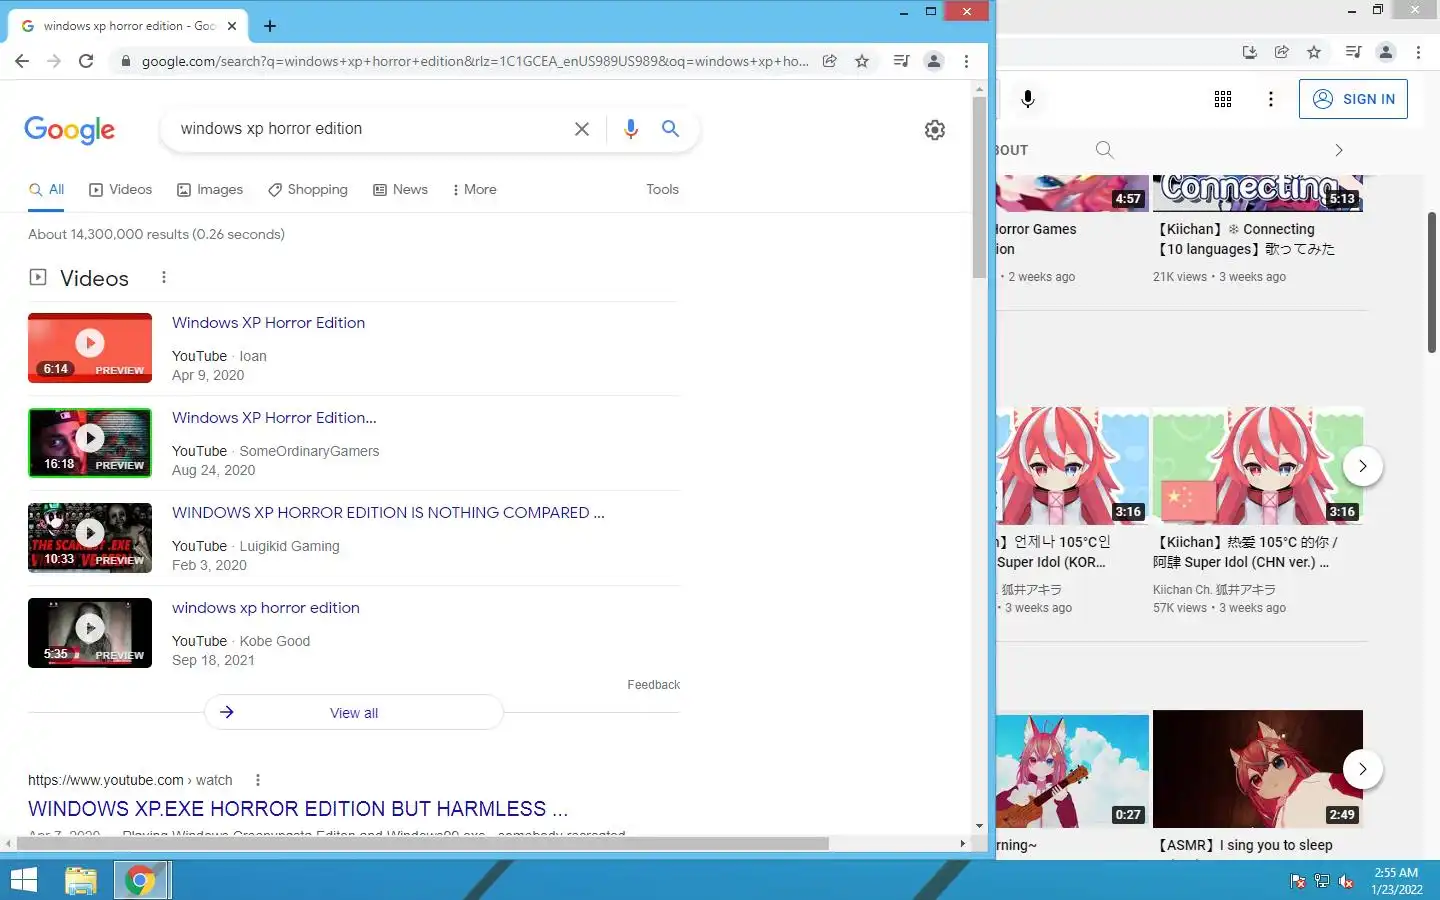Viewport: 1440px width, 900px height.
Task: Click the taskbar clock showing 2:55 AM
Action: [1396, 881]
